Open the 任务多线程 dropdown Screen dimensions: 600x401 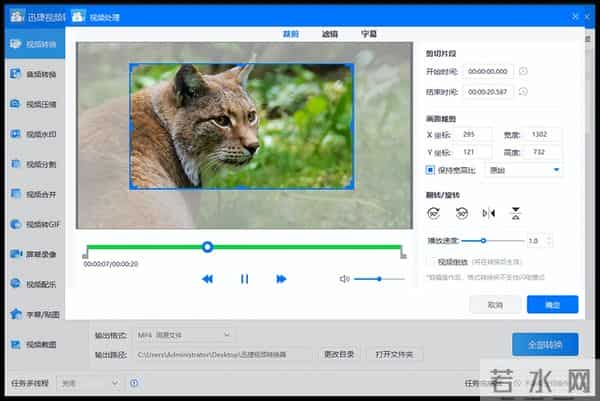pyautogui.click(x=88, y=383)
